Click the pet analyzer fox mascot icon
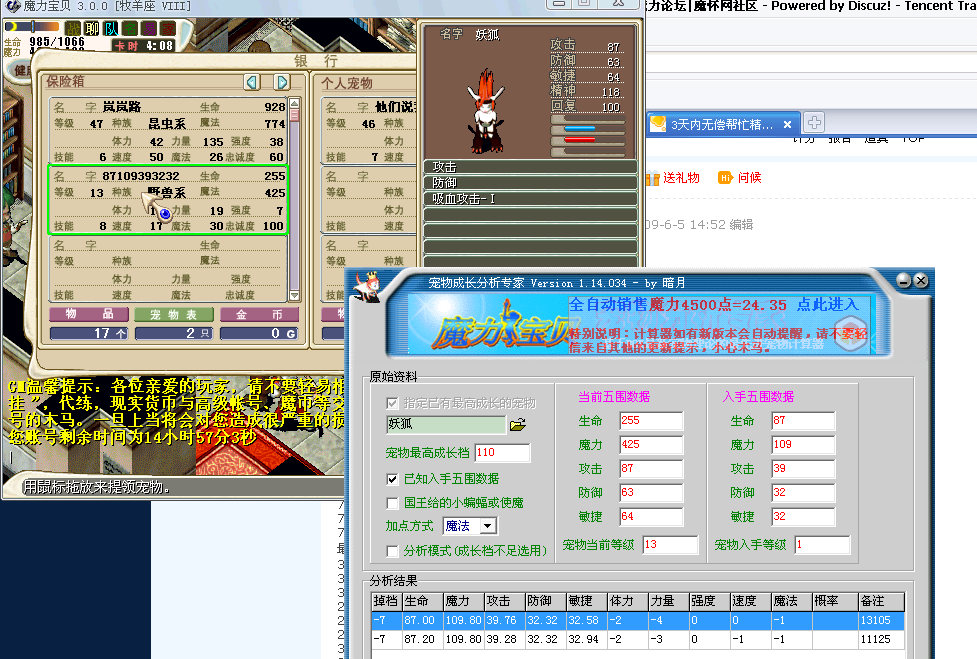The image size is (977, 659). click(x=368, y=287)
